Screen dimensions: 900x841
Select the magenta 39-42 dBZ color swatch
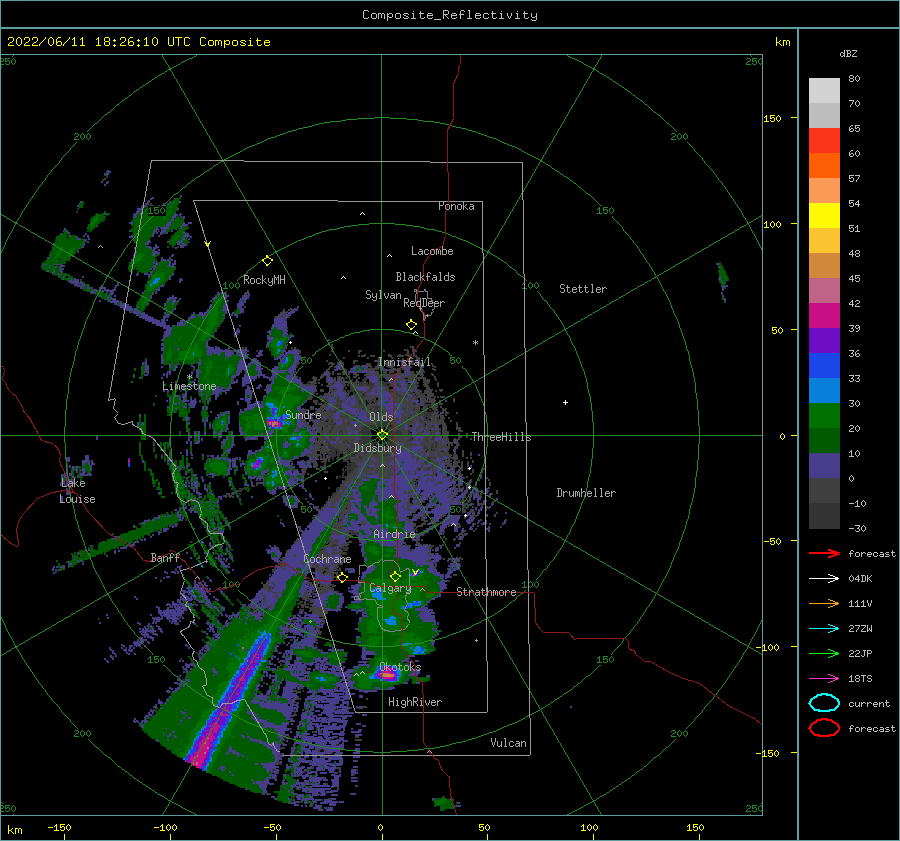click(824, 316)
